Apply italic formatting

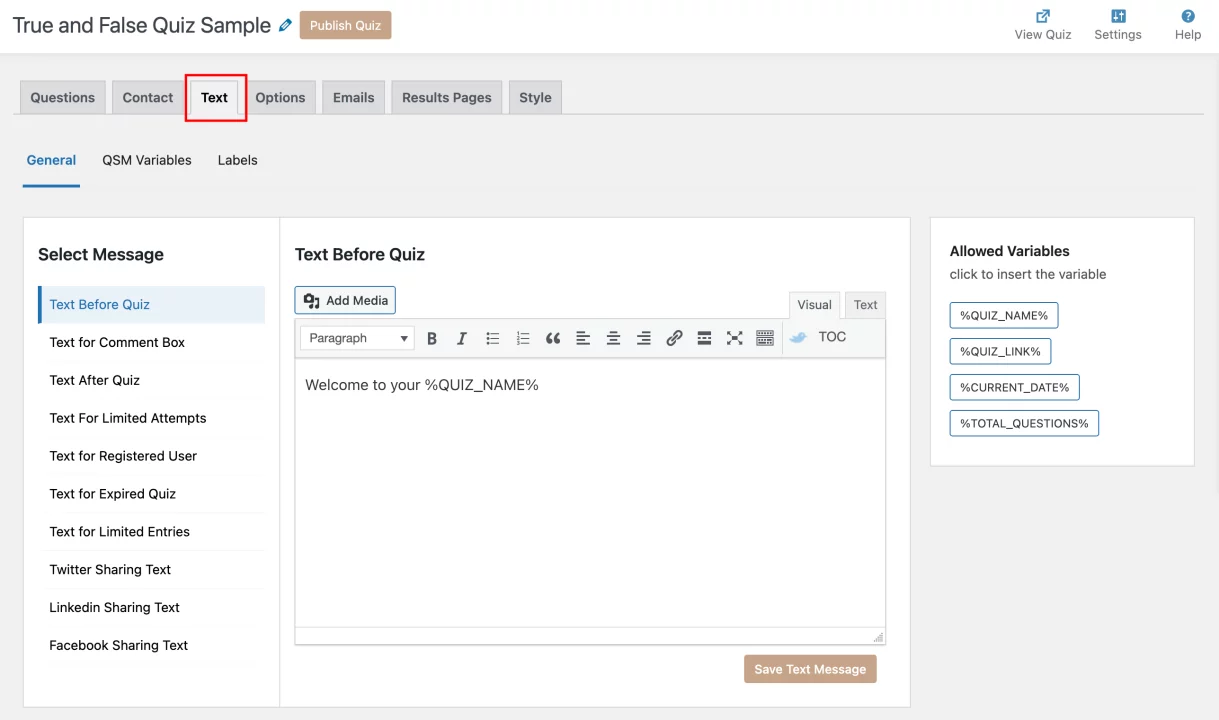coord(461,338)
